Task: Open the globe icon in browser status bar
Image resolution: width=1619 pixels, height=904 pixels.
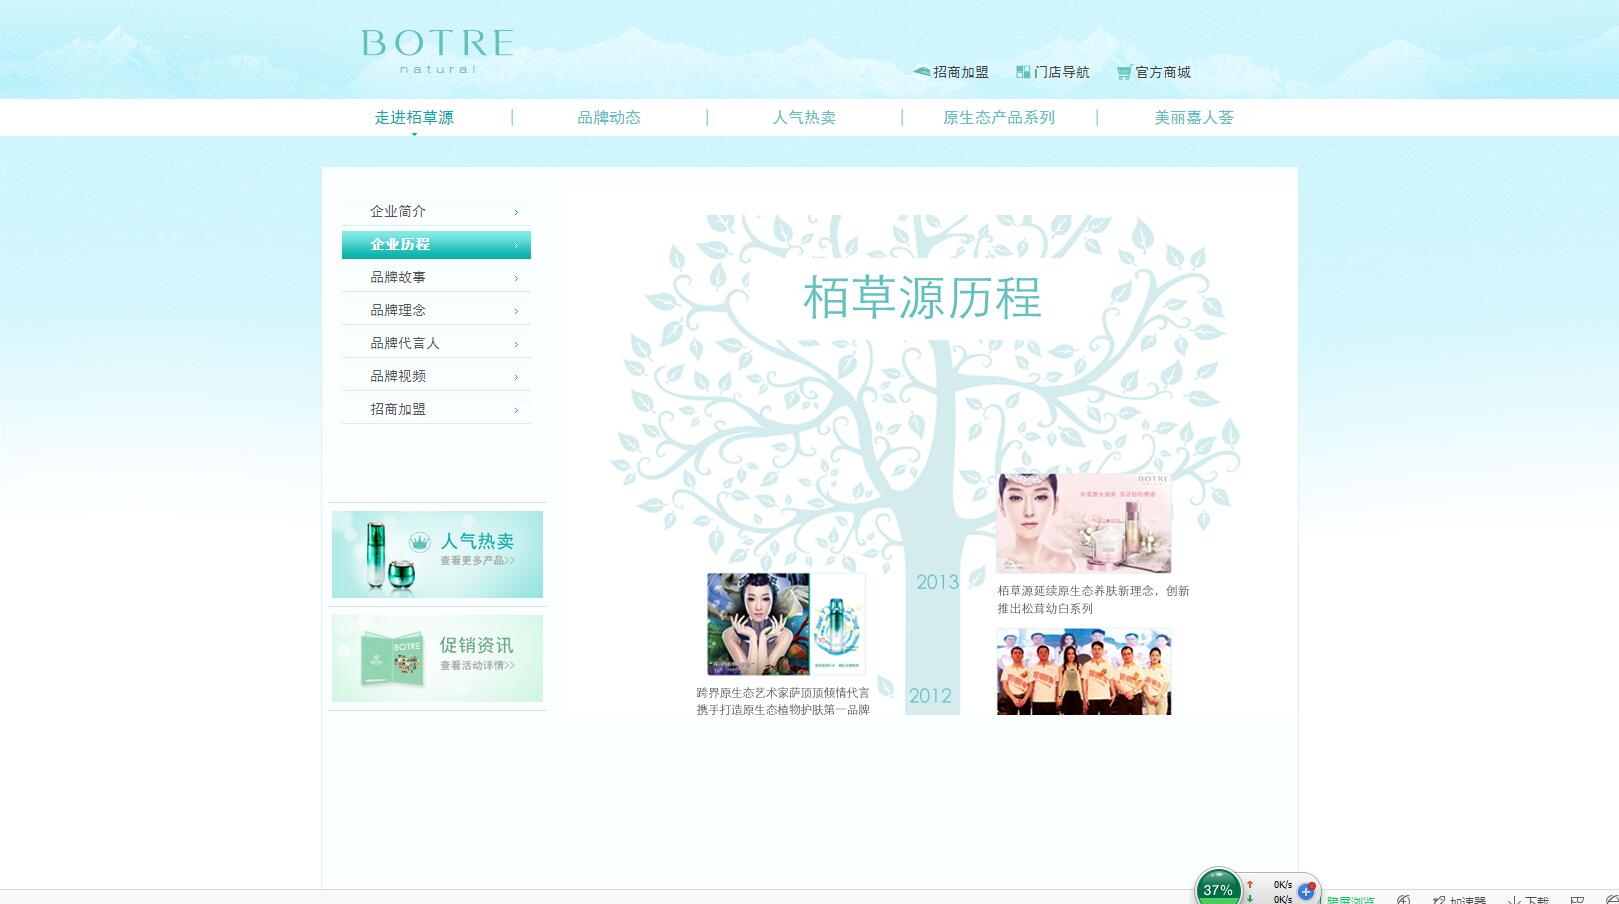Action: click(x=1404, y=899)
